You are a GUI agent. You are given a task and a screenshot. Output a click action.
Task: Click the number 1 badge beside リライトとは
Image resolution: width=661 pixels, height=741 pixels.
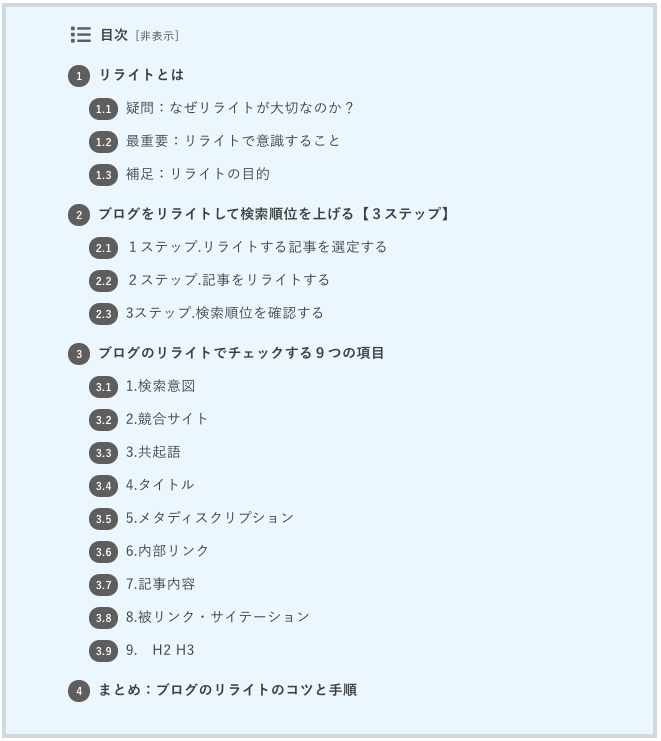tap(79, 76)
